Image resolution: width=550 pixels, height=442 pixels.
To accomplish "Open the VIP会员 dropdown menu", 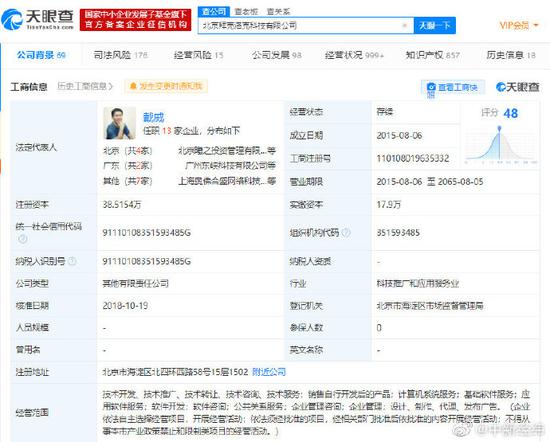I will [519, 25].
